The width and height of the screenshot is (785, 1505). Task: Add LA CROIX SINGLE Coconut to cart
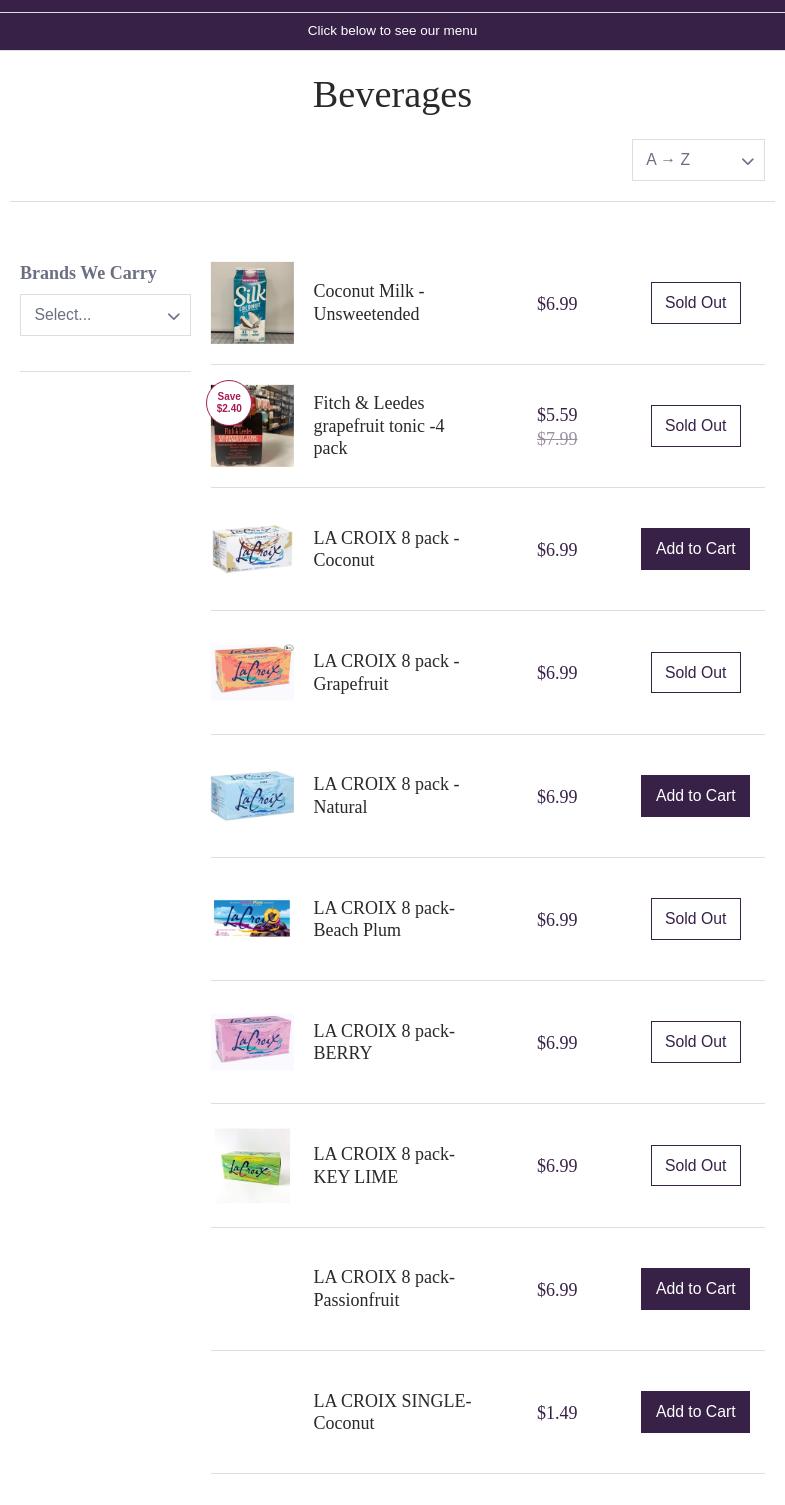[695, 1412]
